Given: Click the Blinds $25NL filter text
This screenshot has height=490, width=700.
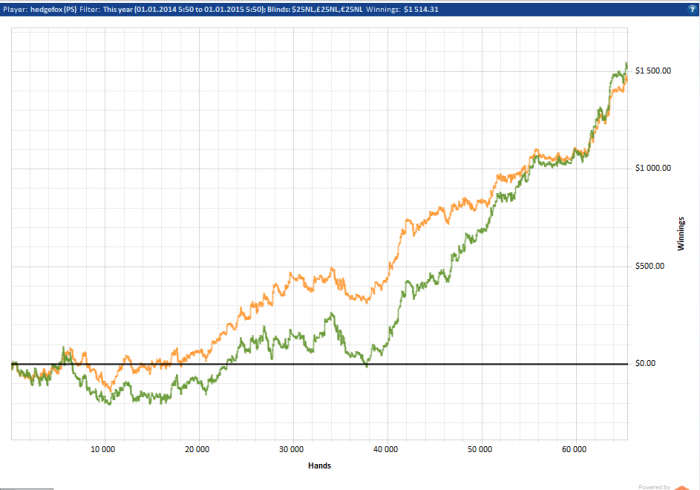Looking at the screenshot, I should [x=315, y=9].
